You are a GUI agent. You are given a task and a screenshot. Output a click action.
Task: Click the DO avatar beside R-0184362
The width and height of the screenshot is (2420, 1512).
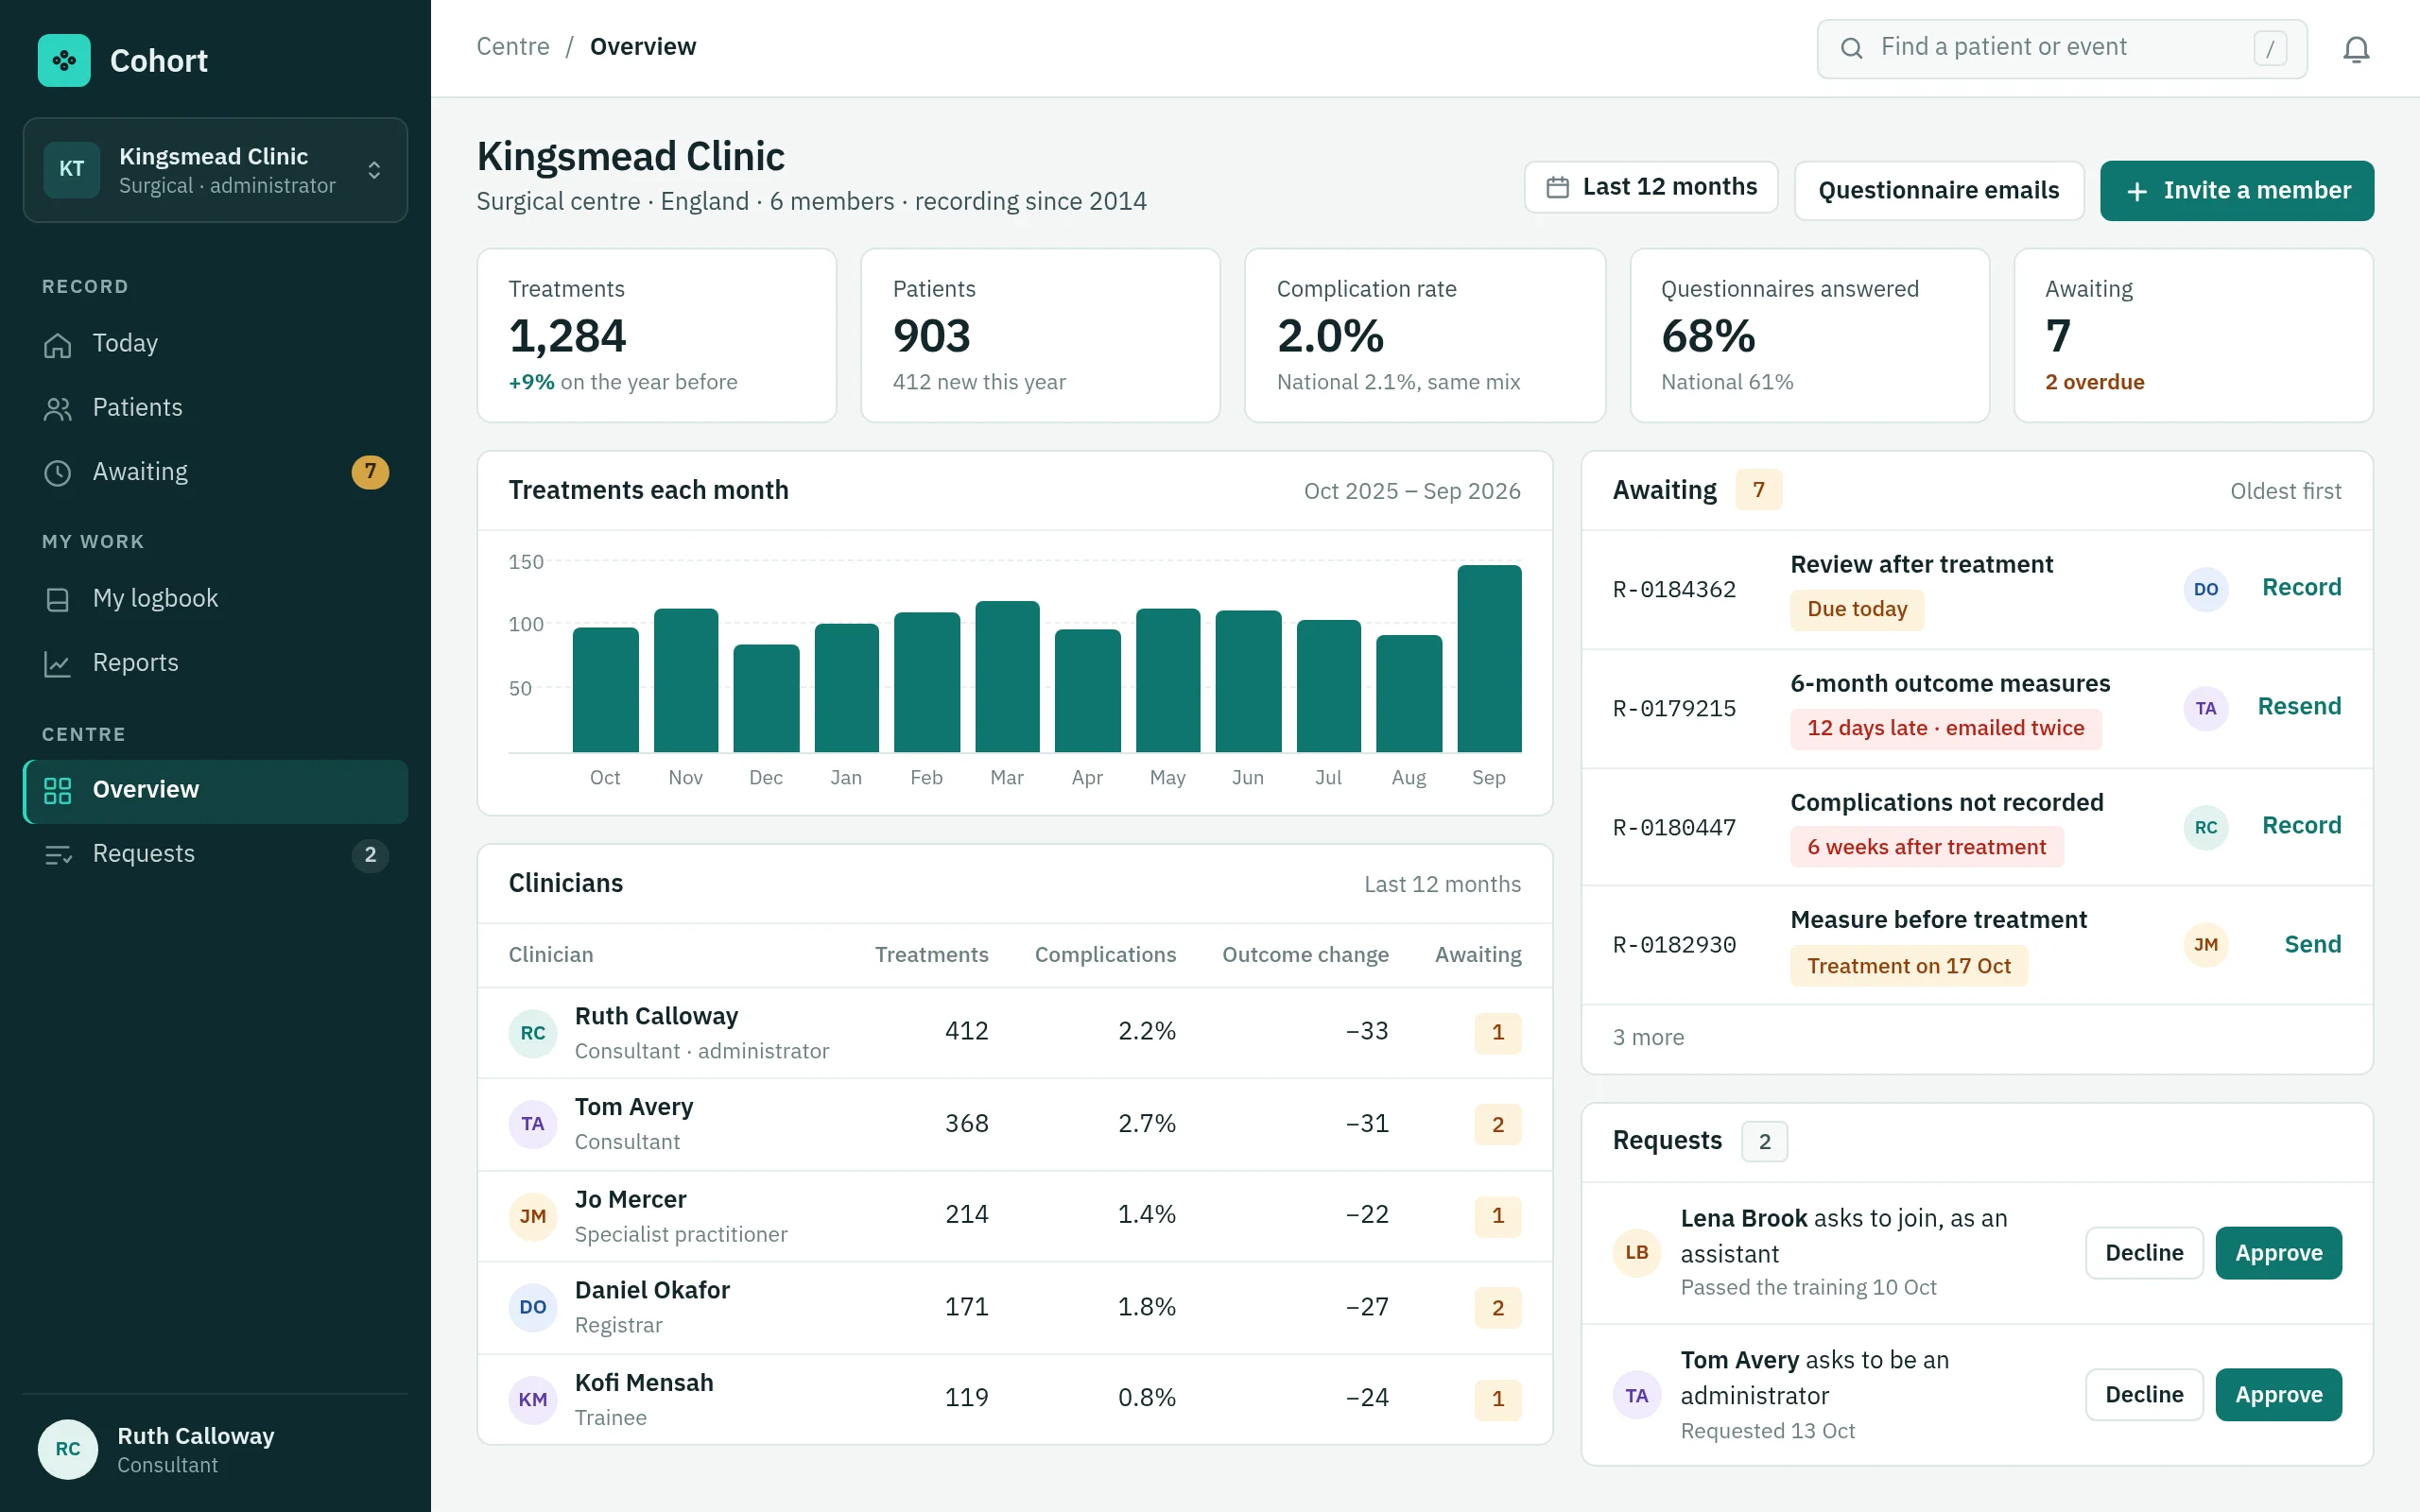tap(2205, 589)
